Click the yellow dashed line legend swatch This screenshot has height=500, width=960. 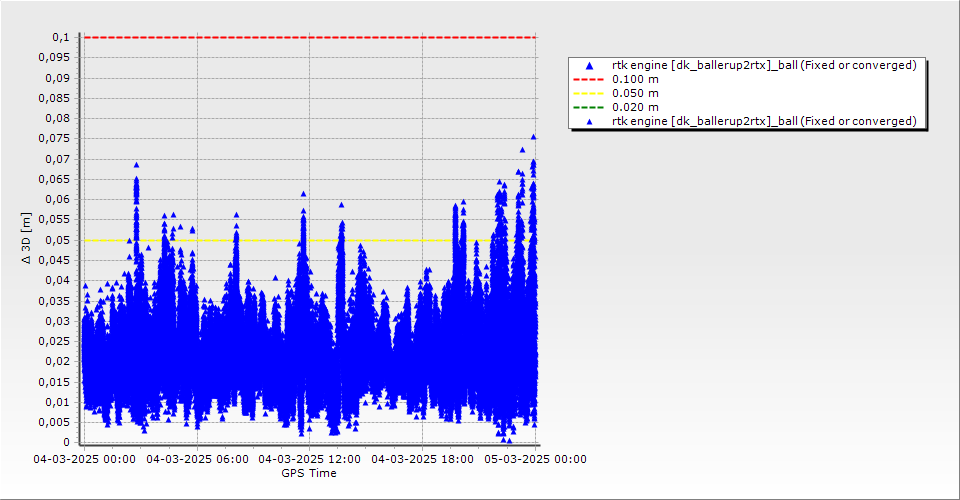pyautogui.click(x=588, y=94)
